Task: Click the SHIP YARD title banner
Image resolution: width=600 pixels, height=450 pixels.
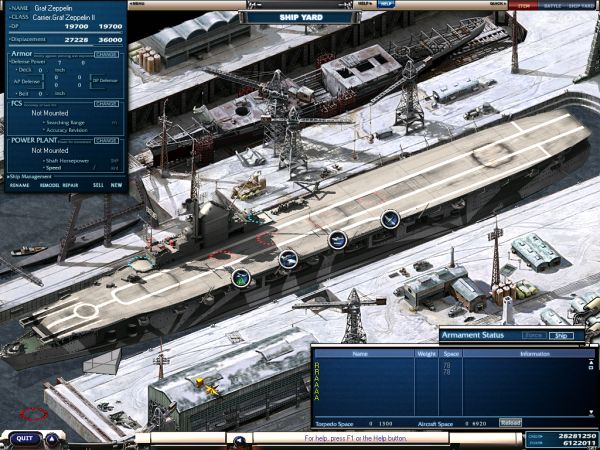Action: [301, 17]
